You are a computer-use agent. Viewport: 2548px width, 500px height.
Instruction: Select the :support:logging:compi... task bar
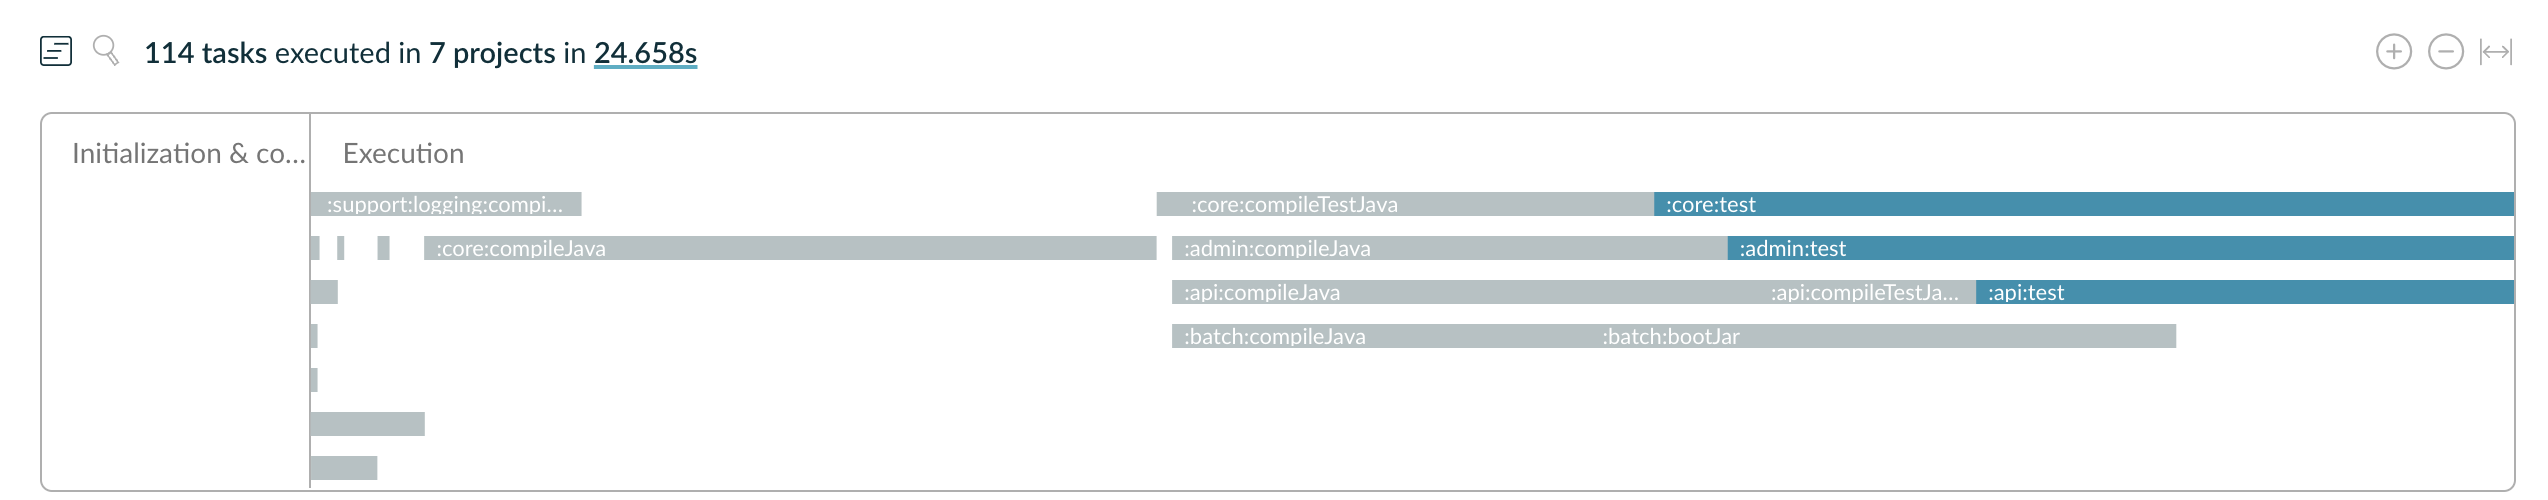pyautogui.click(x=446, y=204)
